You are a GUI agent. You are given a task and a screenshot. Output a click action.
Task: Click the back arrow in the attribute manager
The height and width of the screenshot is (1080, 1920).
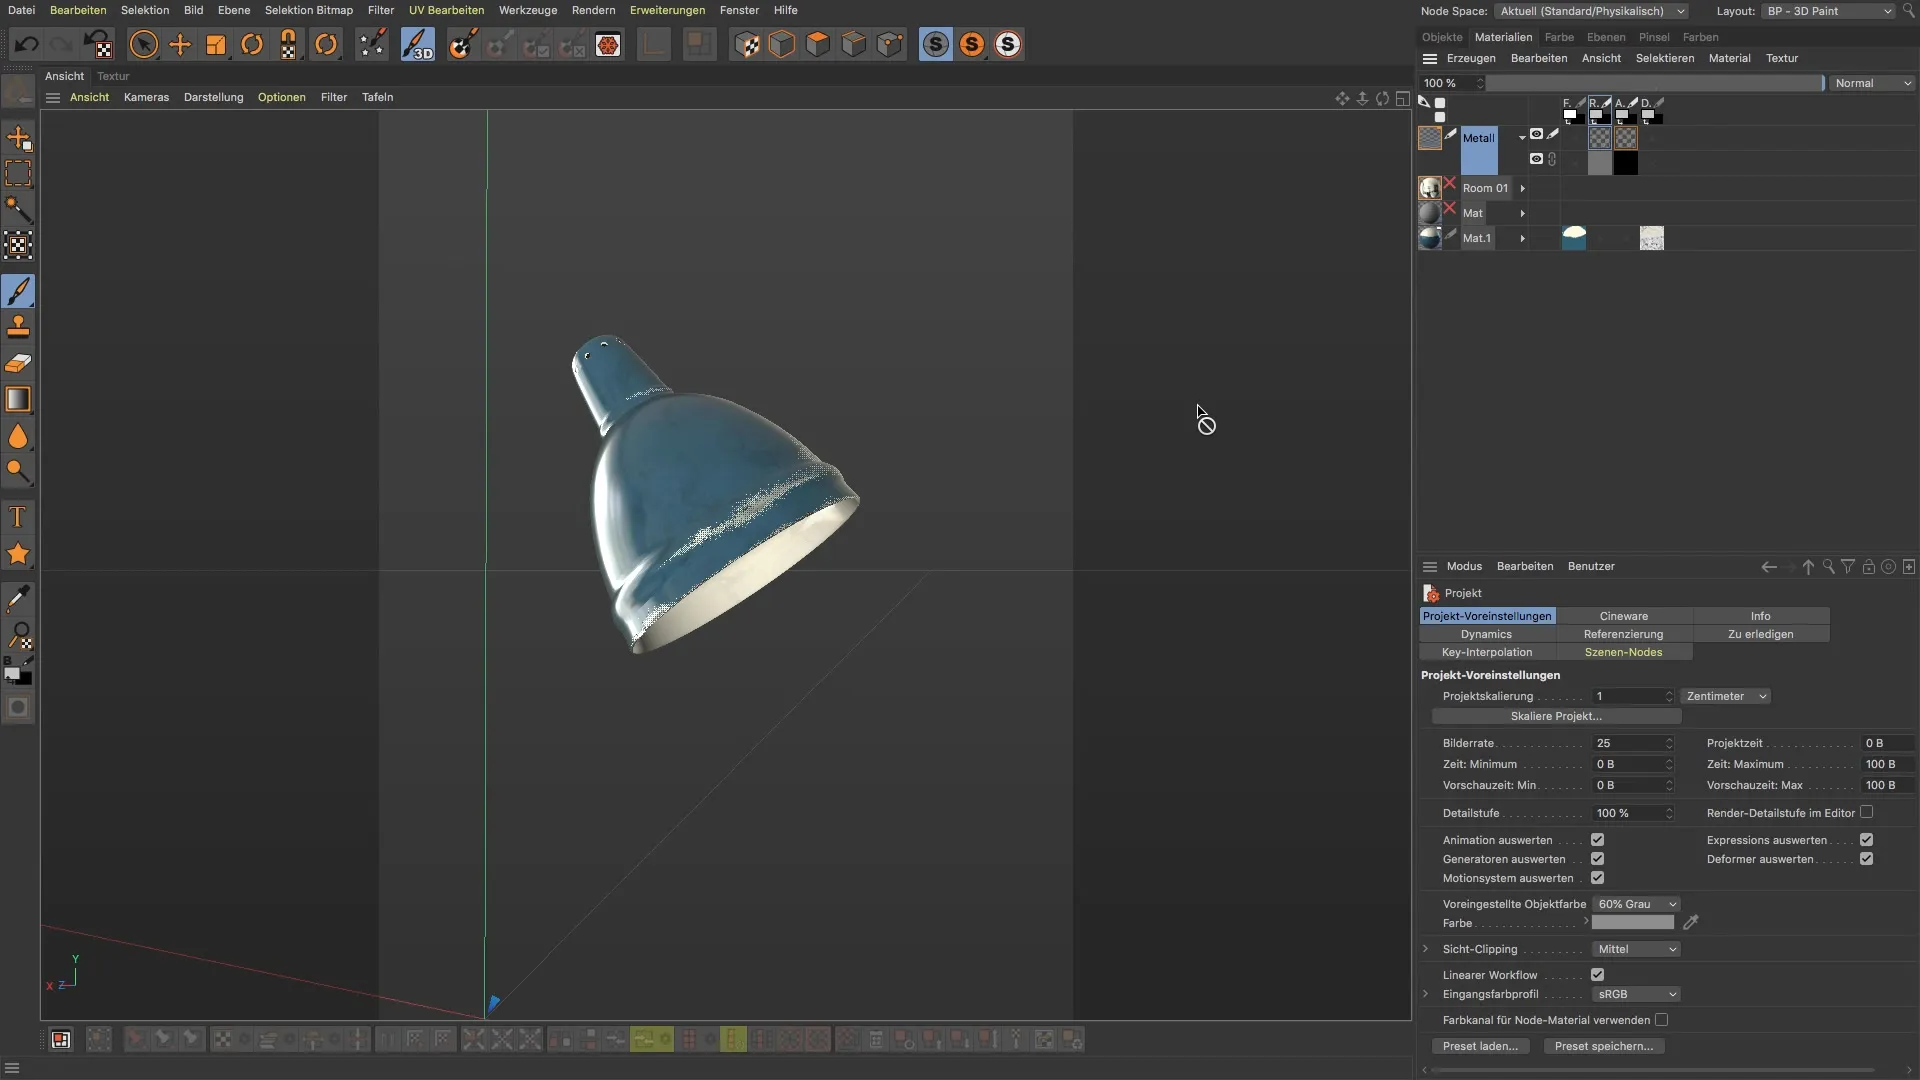(x=1769, y=567)
